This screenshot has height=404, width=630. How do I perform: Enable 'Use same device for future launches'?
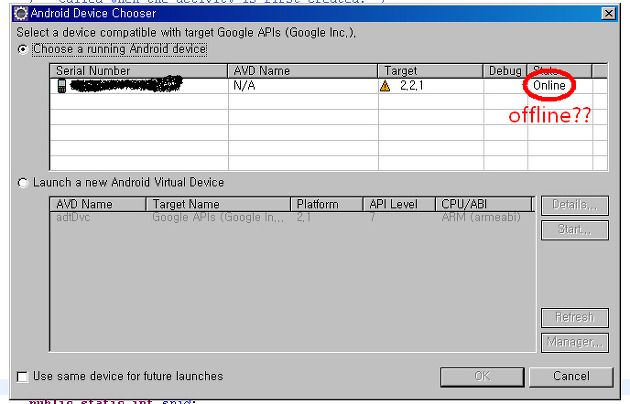coord(22,377)
